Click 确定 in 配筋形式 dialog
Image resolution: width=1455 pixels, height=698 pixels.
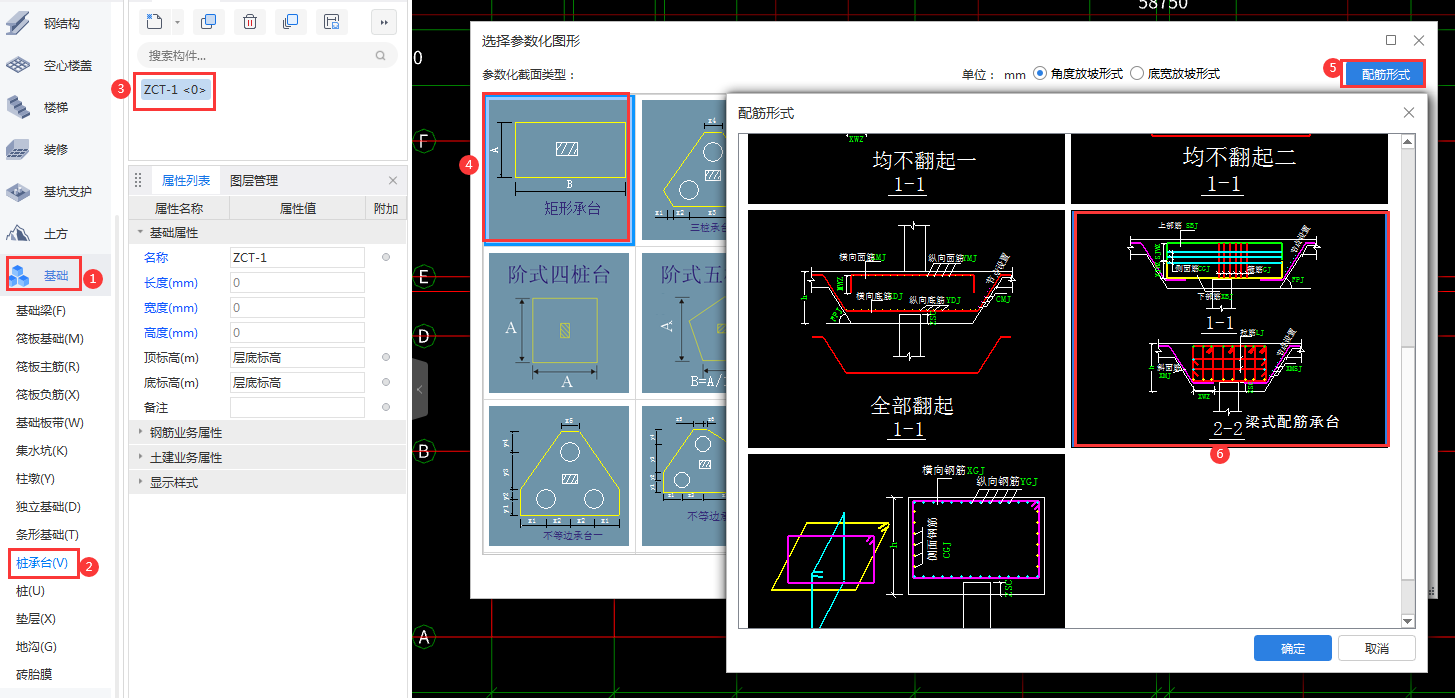tap(1292, 648)
